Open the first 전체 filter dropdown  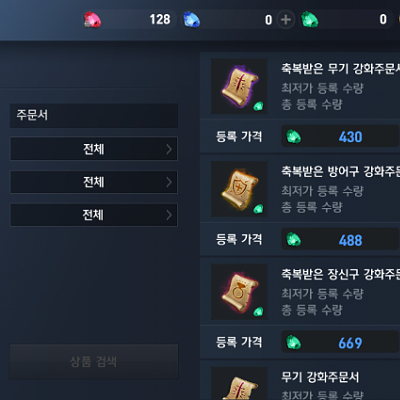(x=94, y=149)
